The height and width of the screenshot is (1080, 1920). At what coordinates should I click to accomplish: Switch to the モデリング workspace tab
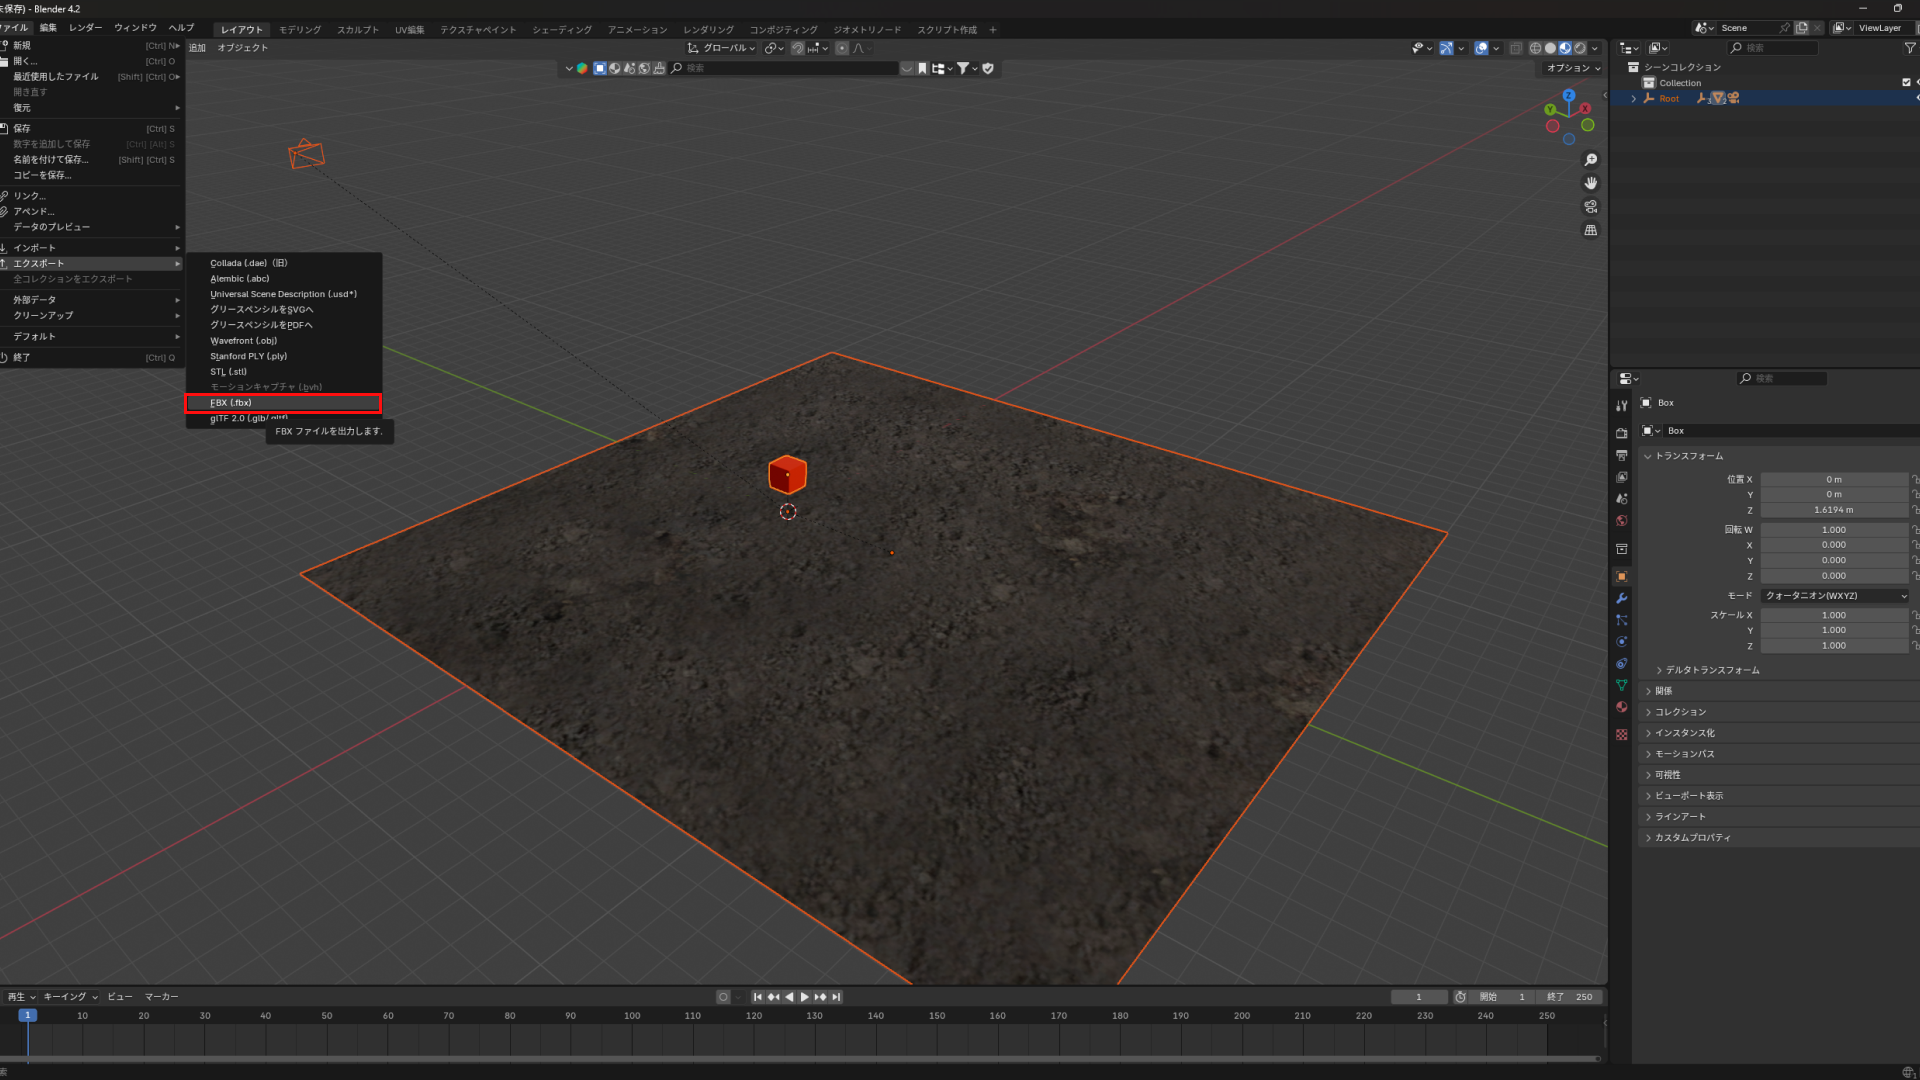coord(300,30)
